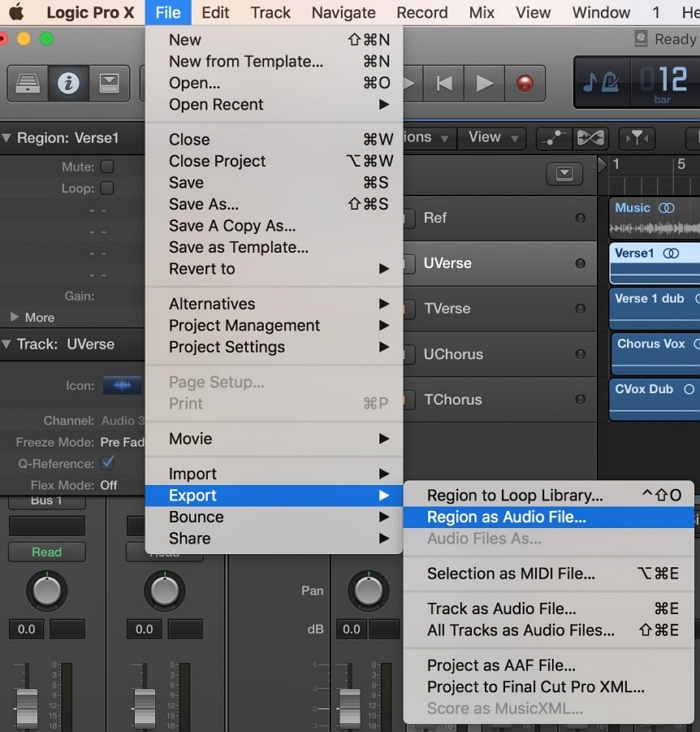Open the Navigate menu

click(x=344, y=12)
